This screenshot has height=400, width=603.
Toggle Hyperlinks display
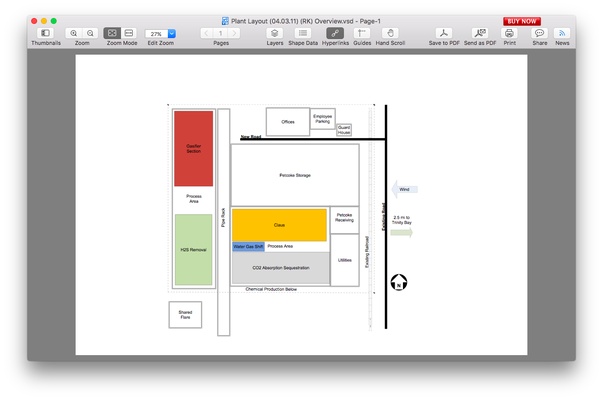[x=335, y=34]
